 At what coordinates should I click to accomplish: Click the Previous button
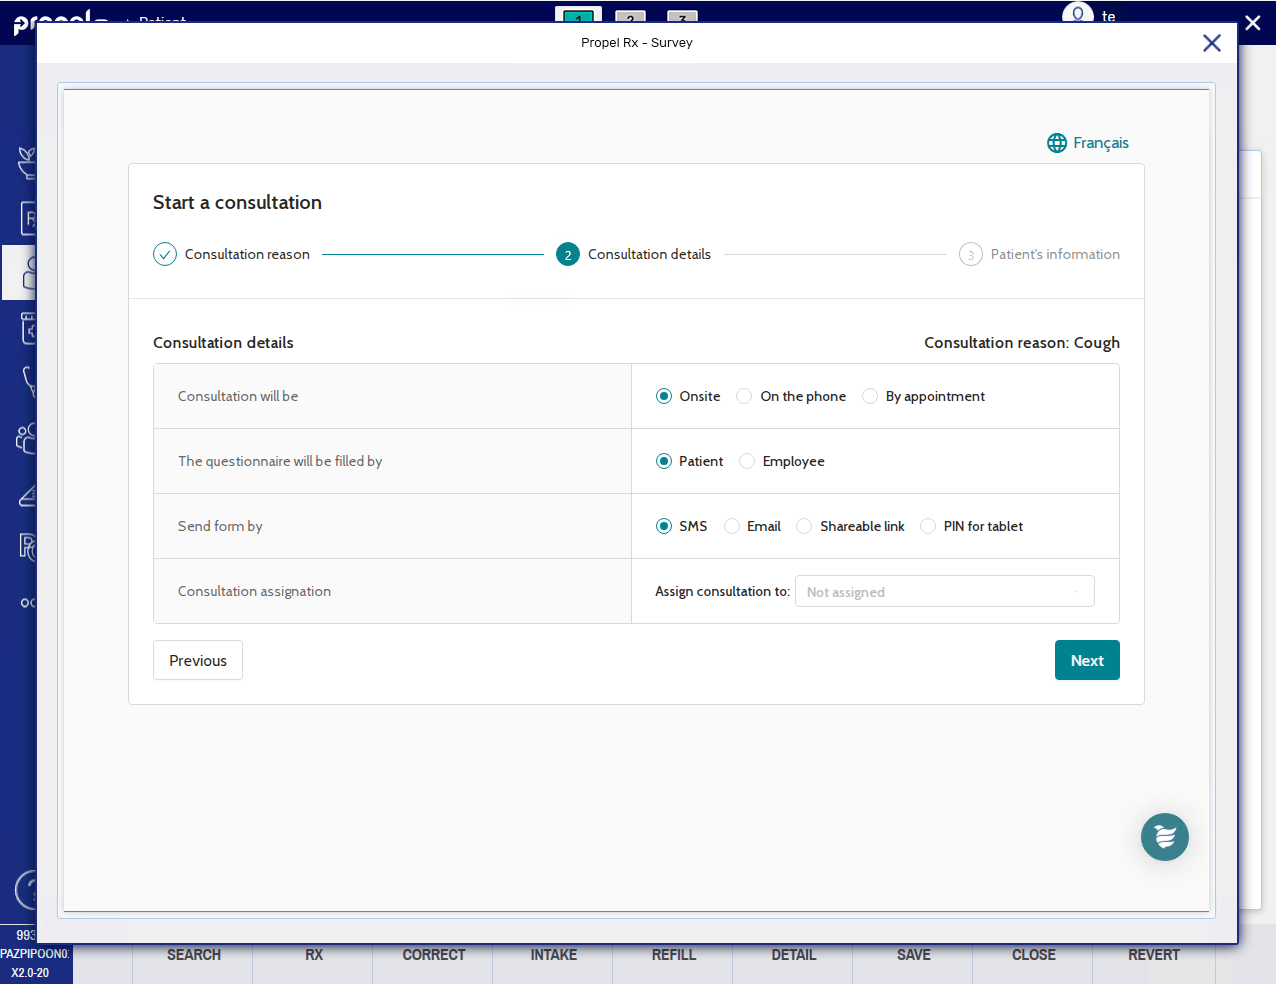(x=198, y=660)
